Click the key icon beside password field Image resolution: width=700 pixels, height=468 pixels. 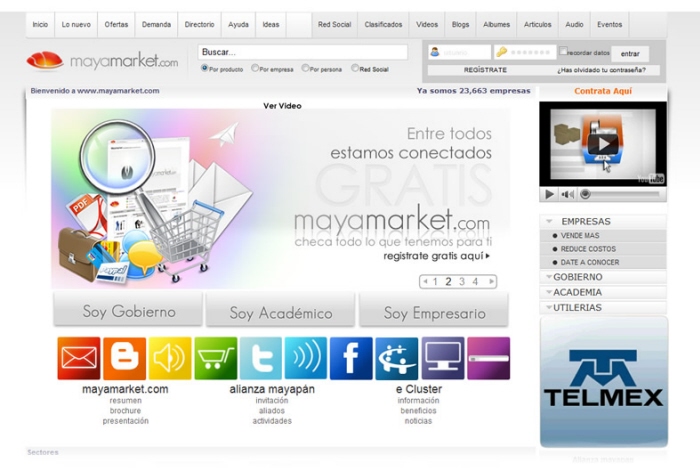[x=501, y=52]
